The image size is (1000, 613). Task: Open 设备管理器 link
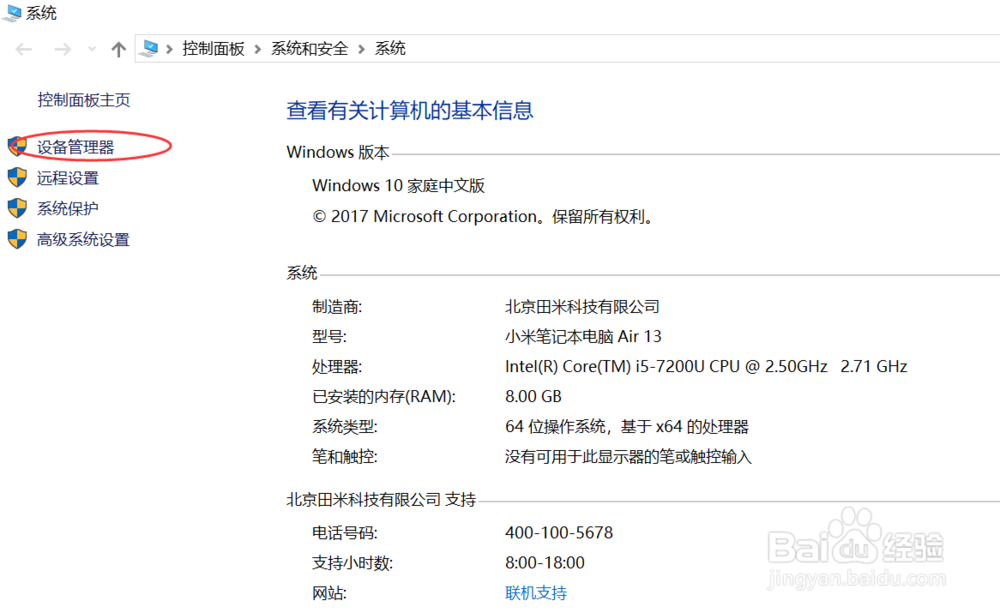click(x=75, y=147)
